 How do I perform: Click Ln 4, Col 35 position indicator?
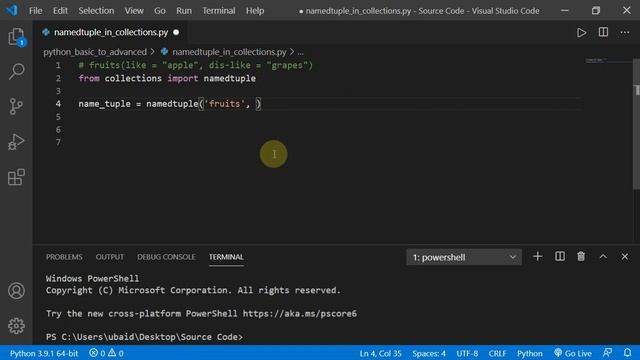(380, 353)
